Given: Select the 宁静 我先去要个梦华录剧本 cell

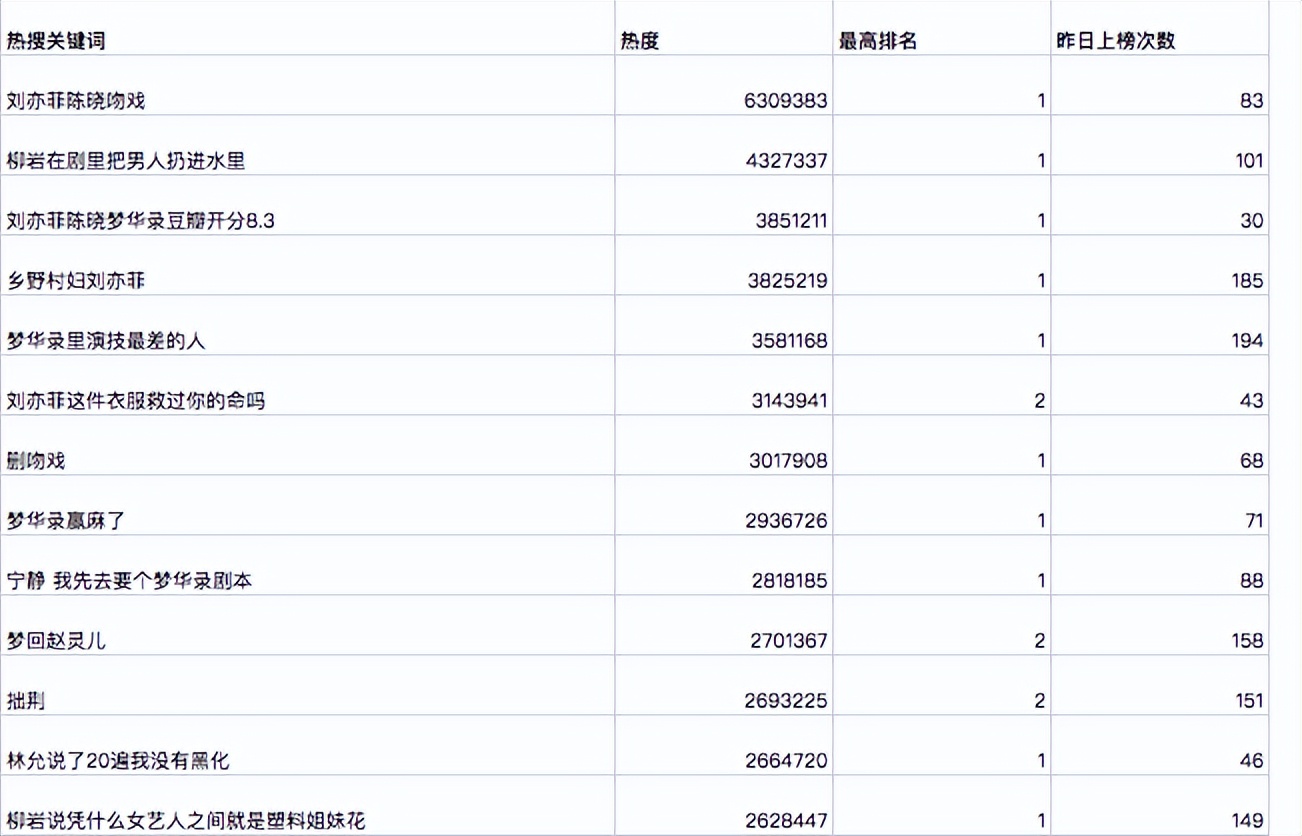Looking at the screenshot, I should [x=129, y=581].
